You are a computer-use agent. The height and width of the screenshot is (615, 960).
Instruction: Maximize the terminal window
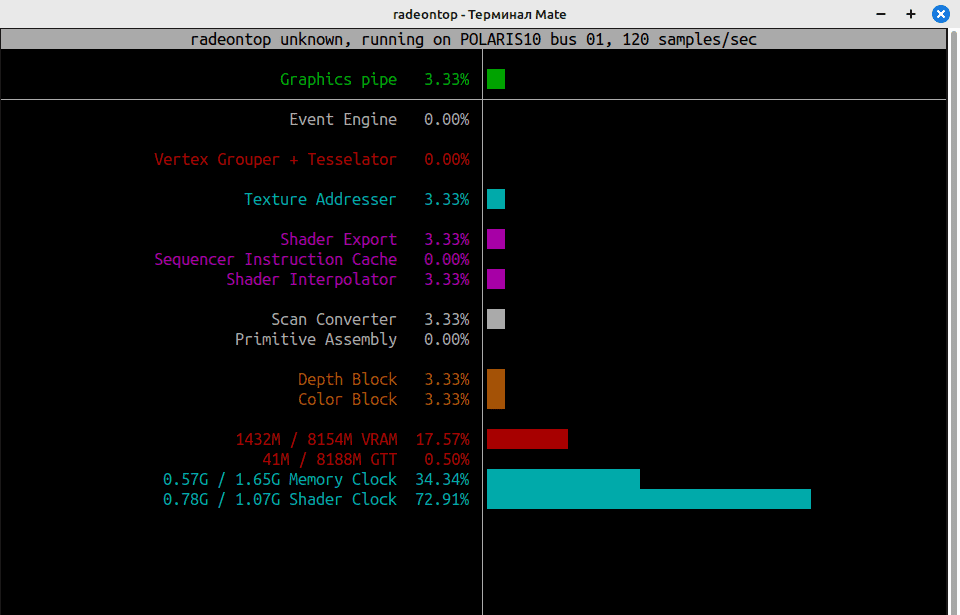(910, 14)
